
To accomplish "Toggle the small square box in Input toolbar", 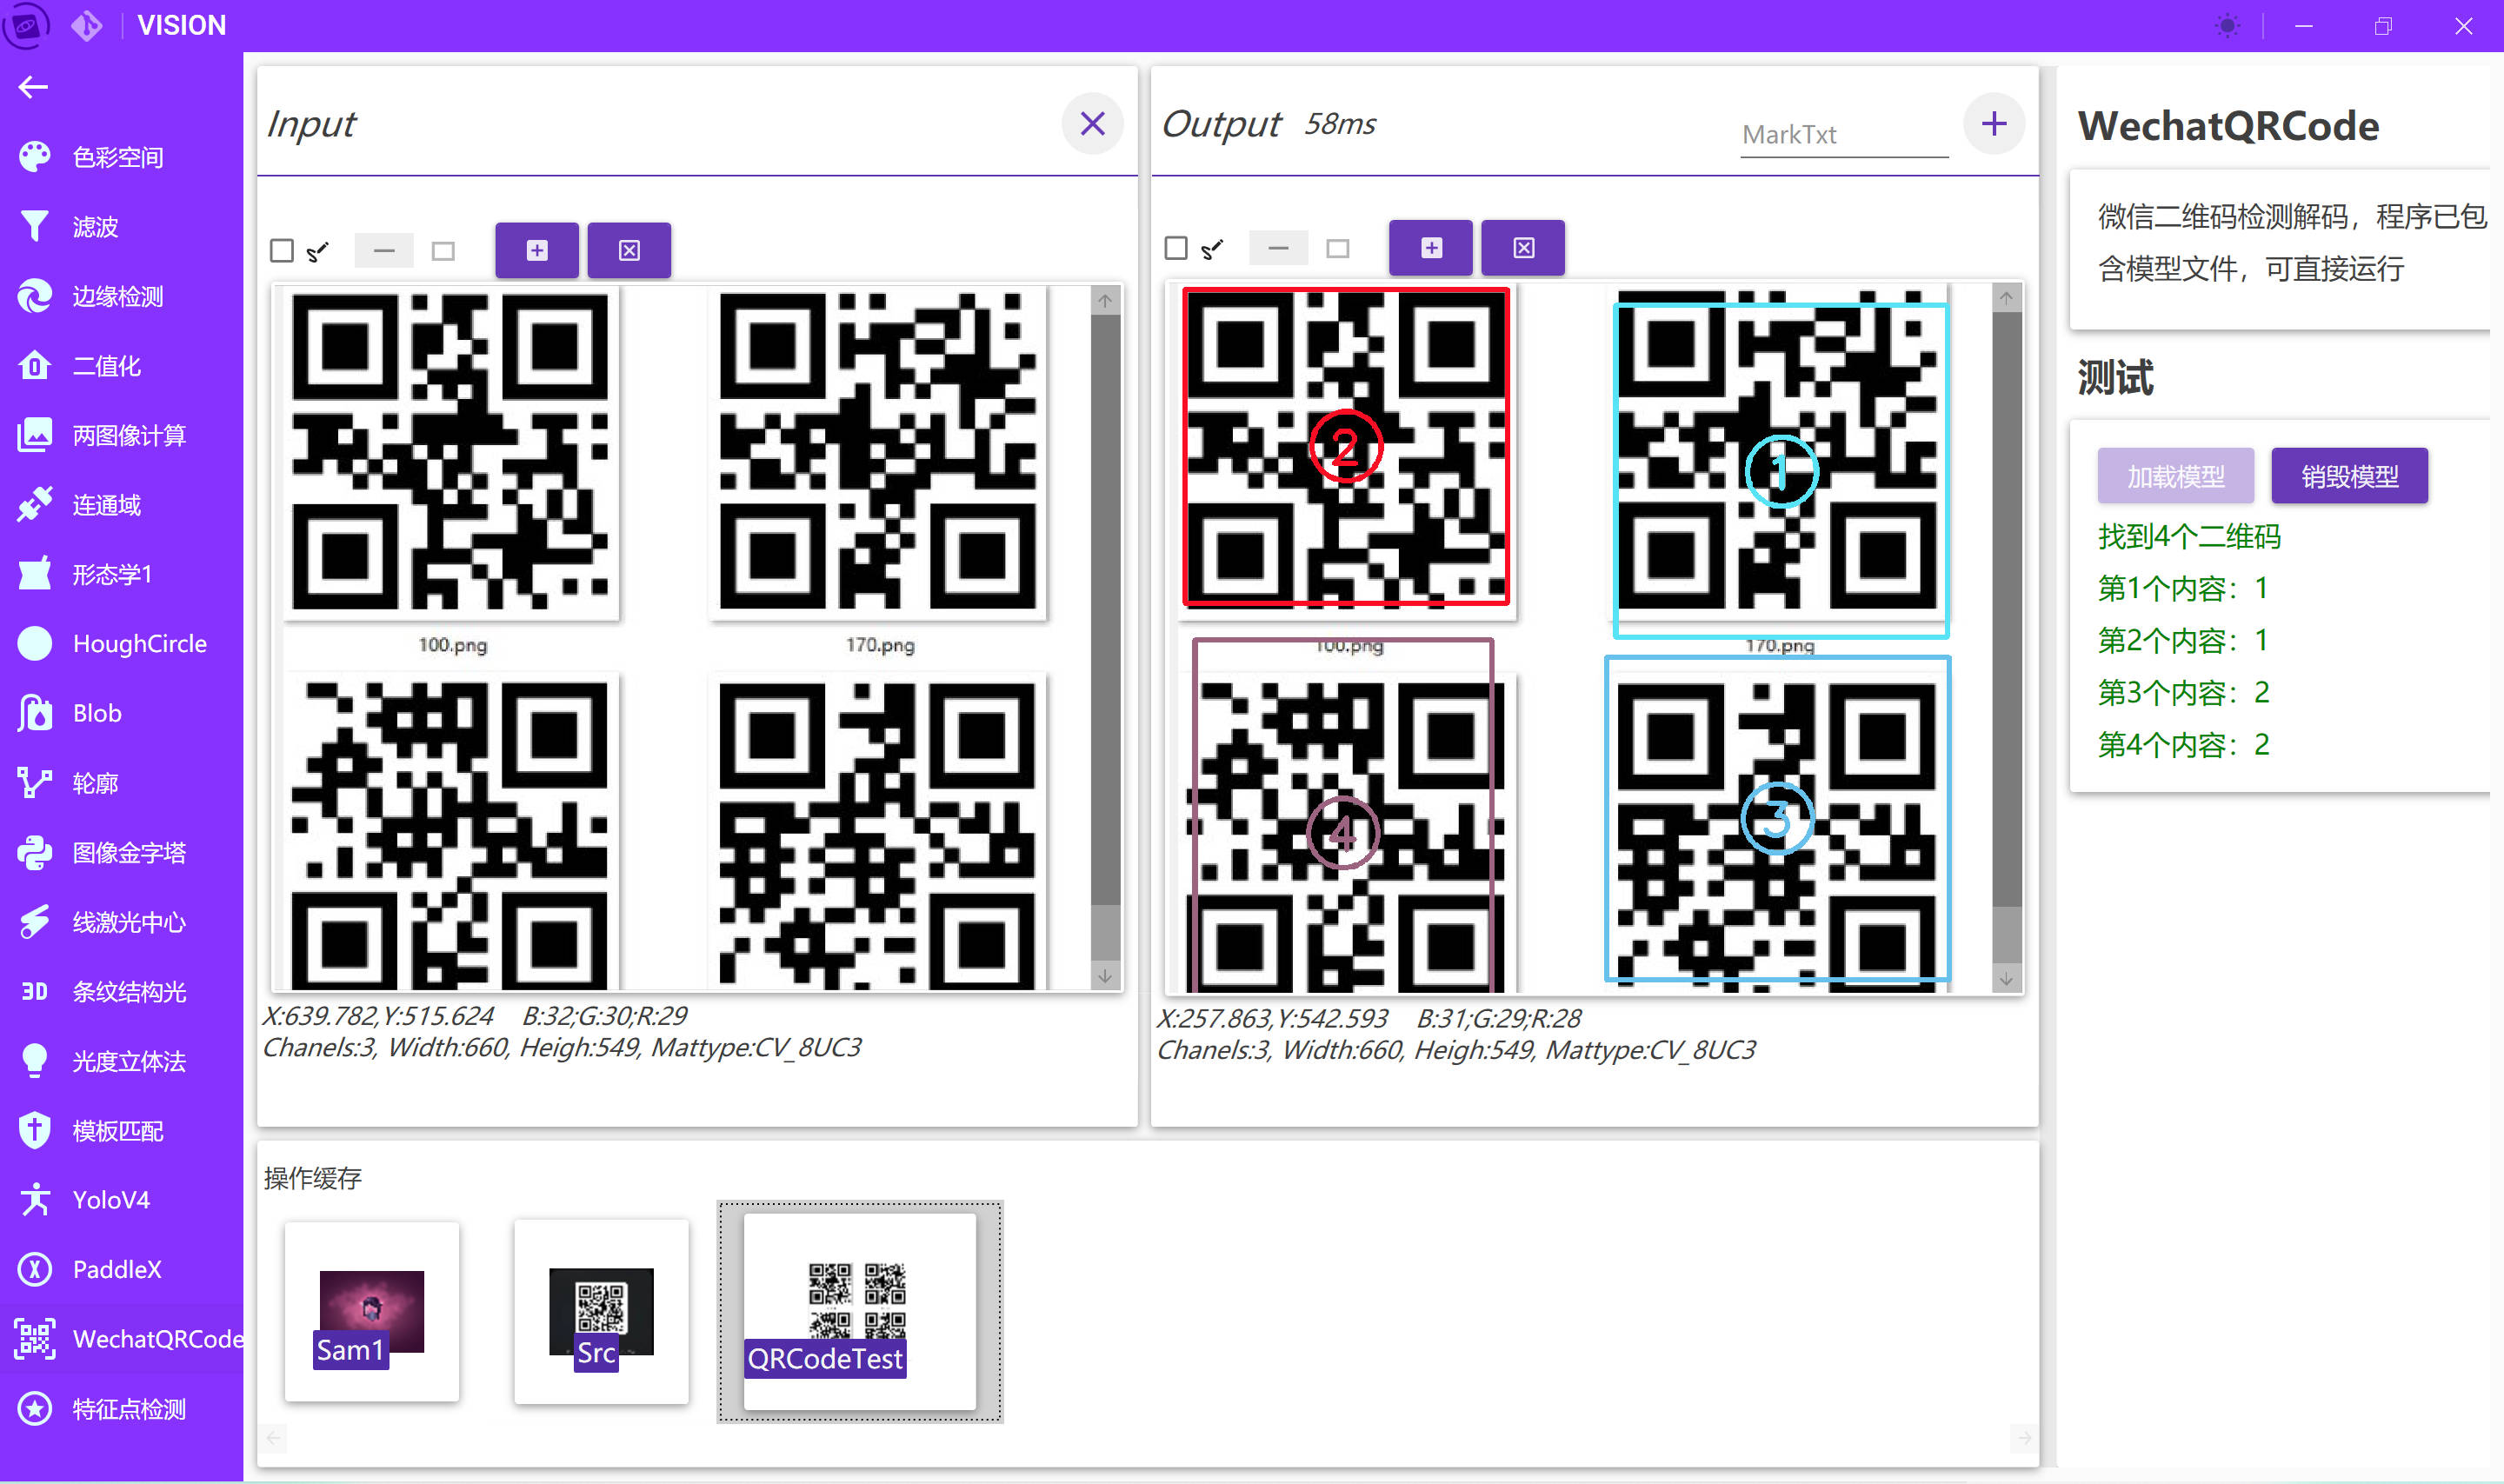I will (443, 251).
